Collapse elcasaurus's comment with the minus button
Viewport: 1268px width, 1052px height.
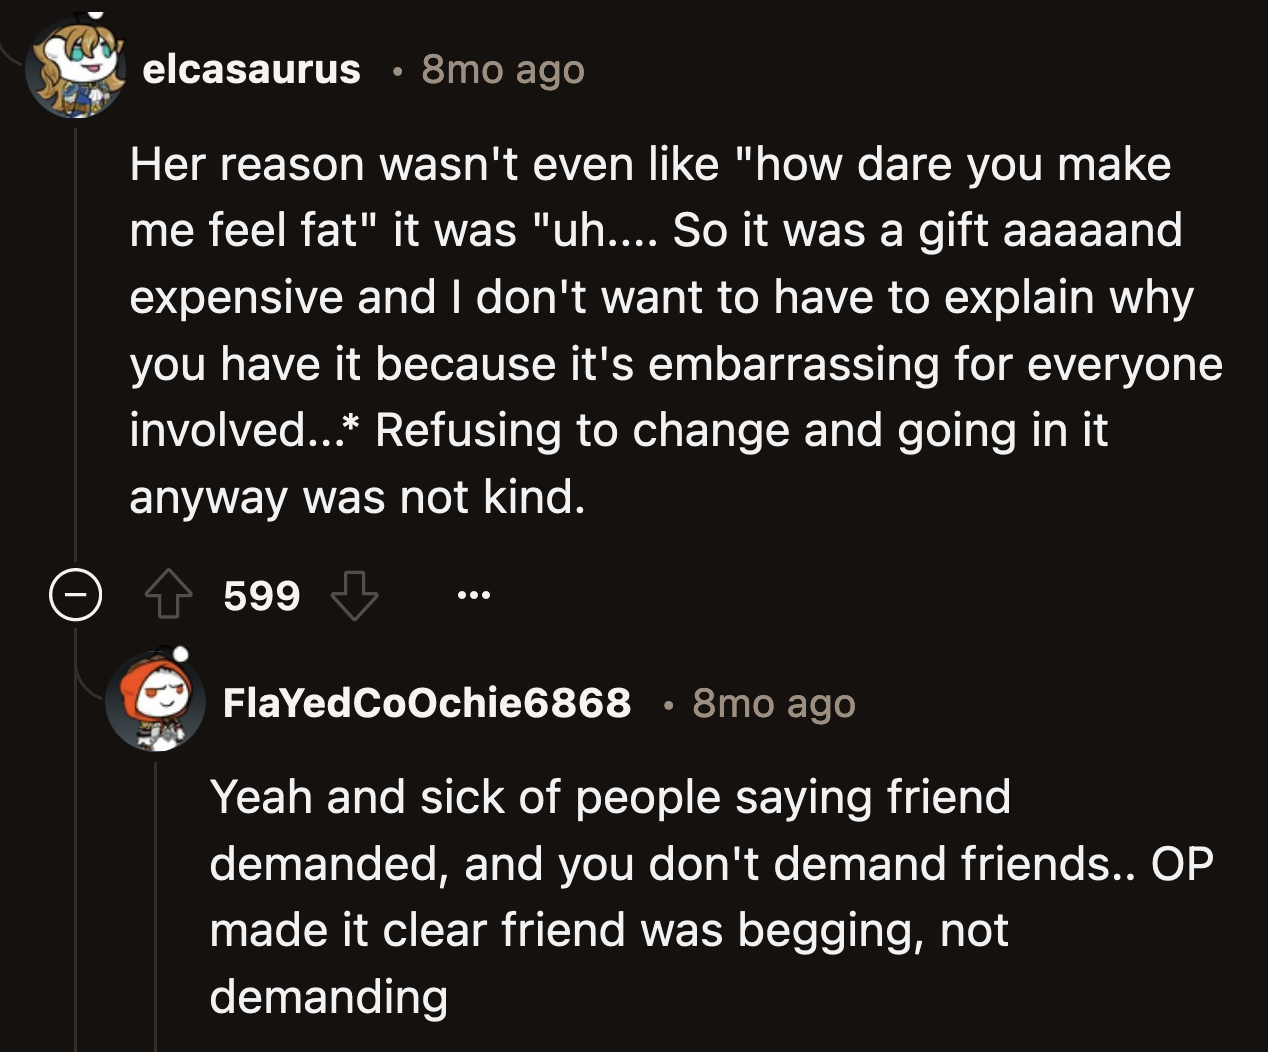point(74,595)
